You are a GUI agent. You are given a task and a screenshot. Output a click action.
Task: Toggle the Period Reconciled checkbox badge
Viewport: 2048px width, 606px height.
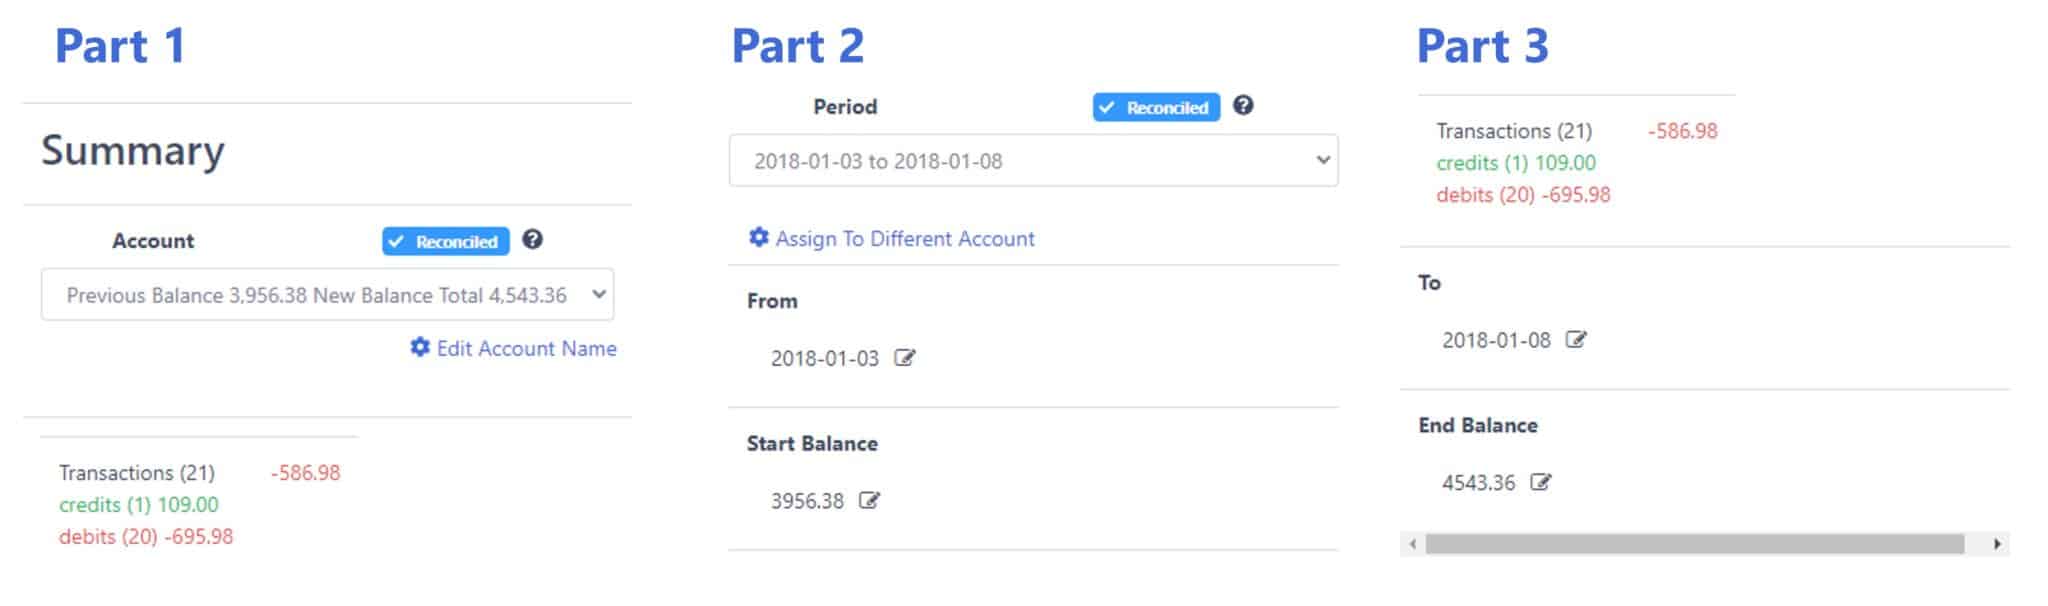pos(1156,107)
